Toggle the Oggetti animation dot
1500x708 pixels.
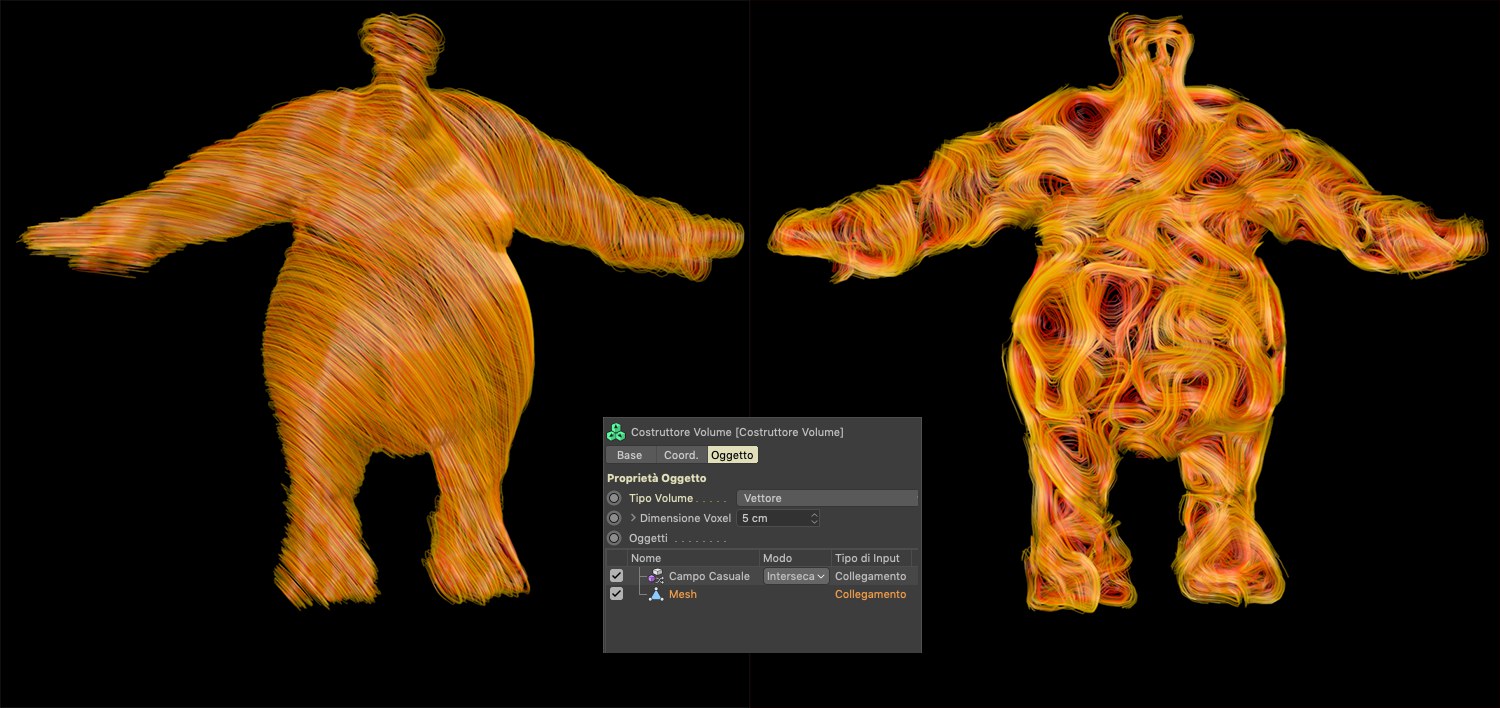[x=614, y=538]
